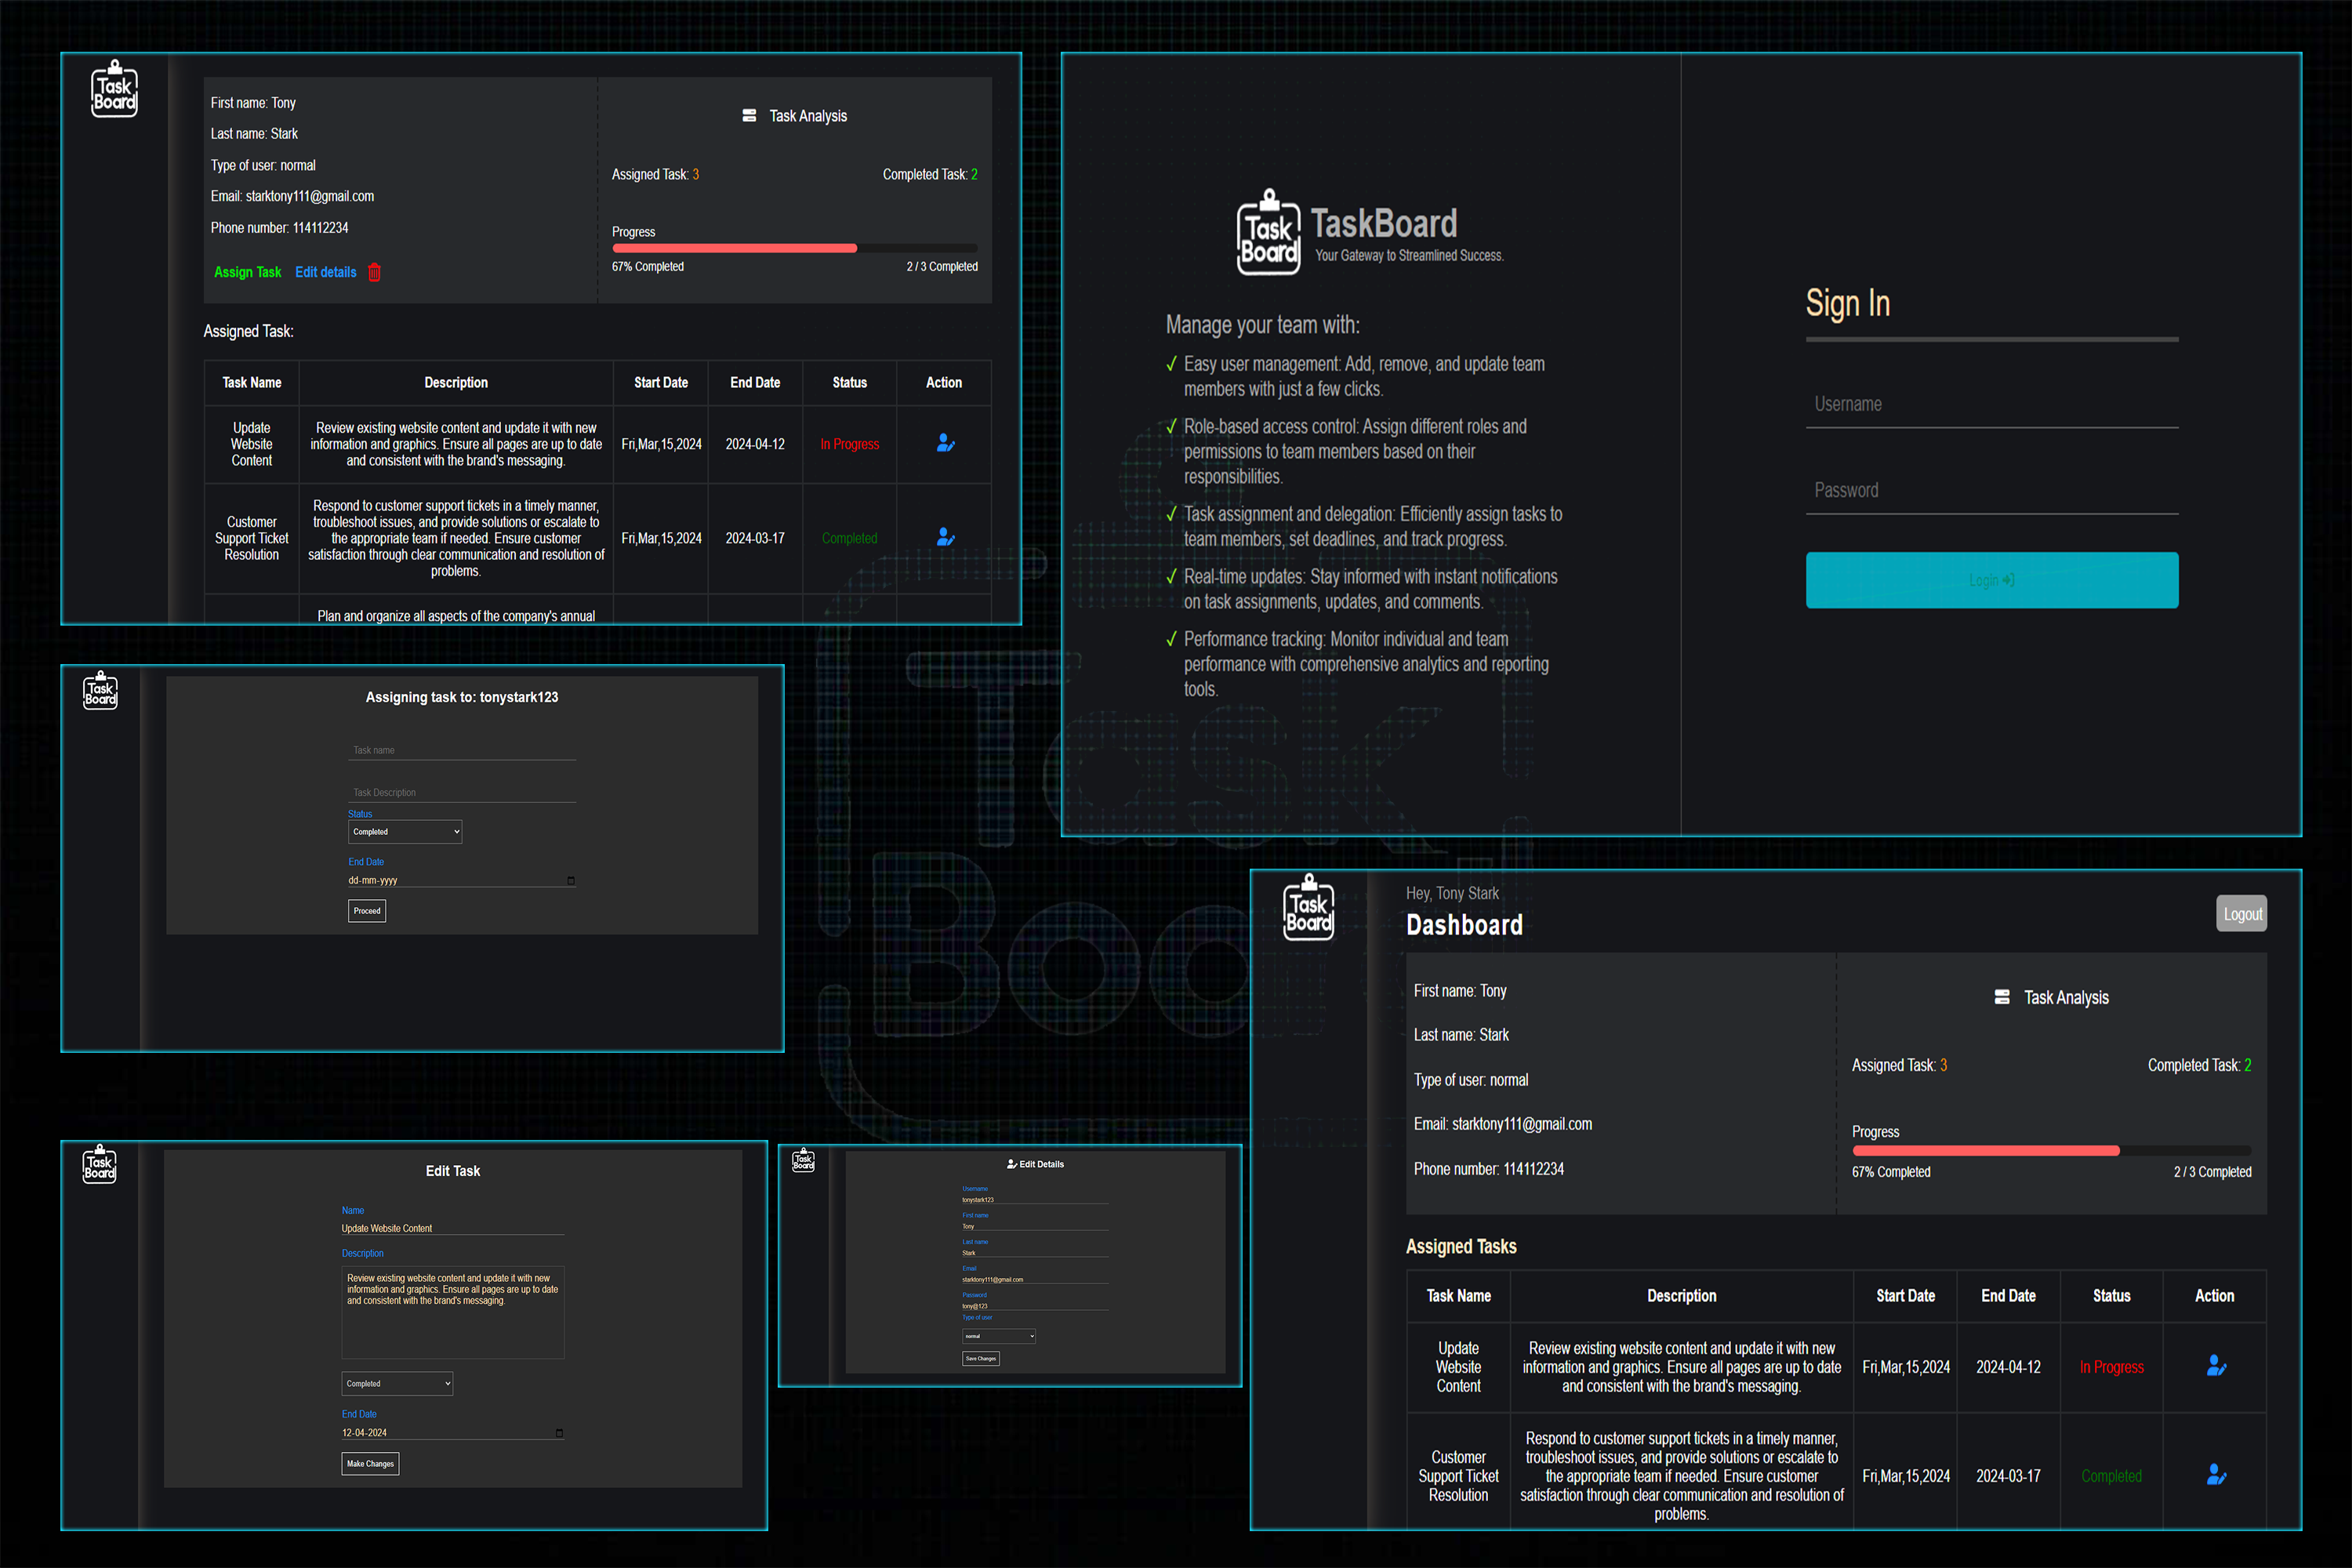Click the Task Analysis icon in the user profile panel
Screen dimensions: 2352x1568
click(749, 116)
